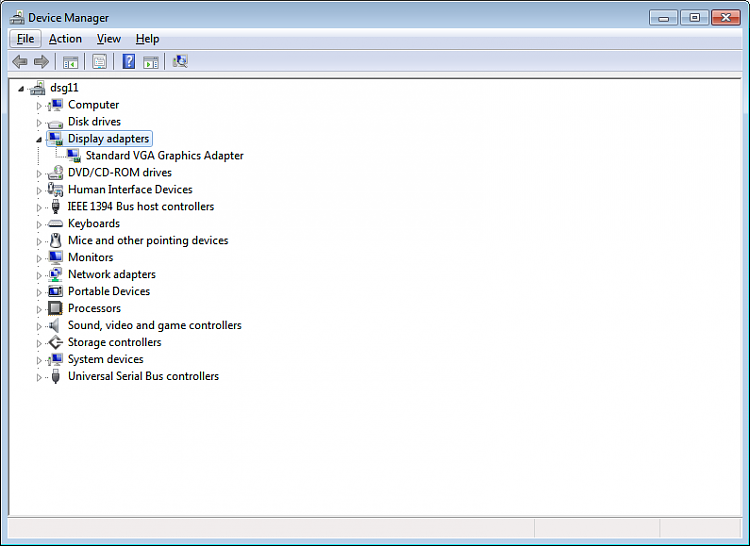Open the Help menu
Screen dimensions: 750x546
tap(147, 39)
